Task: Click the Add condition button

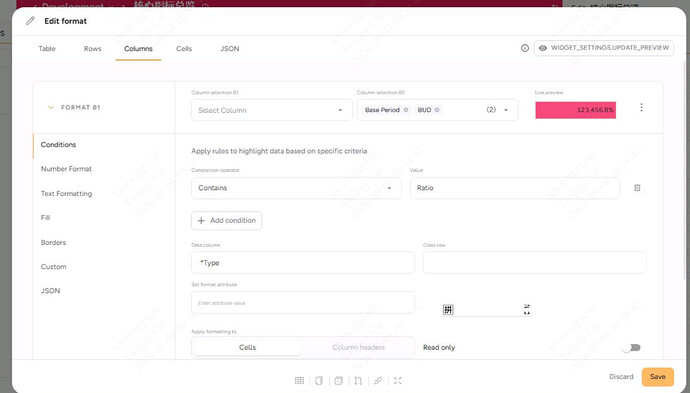Action: 227,220
